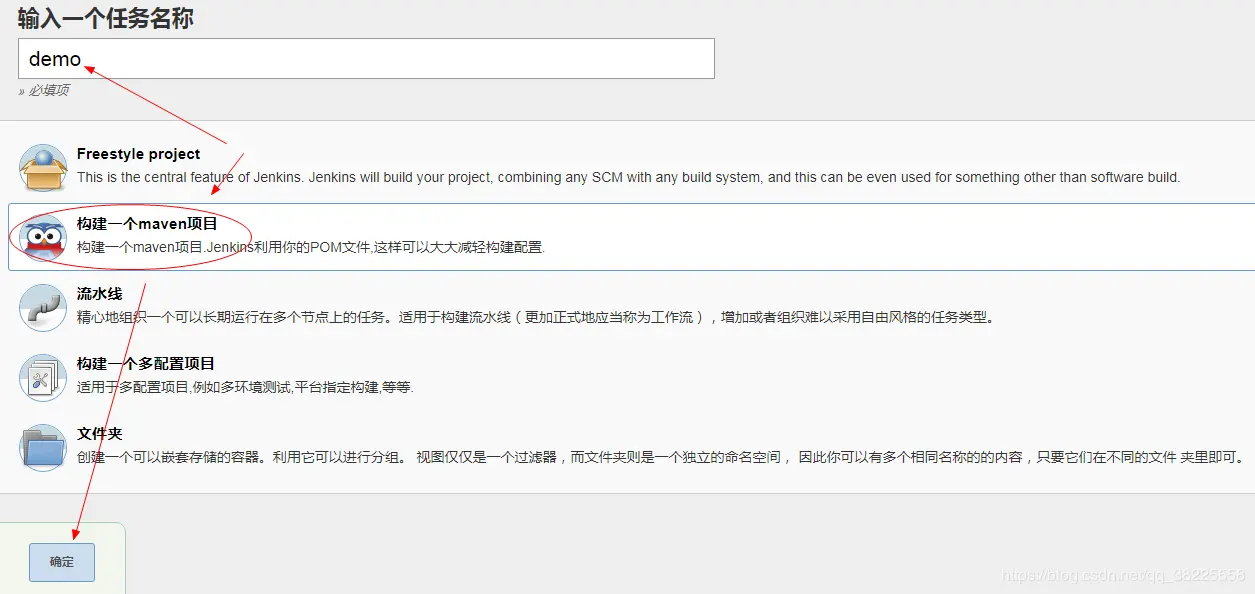Select the pipeline pipe icon
Image resolution: width=1255 pixels, height=594 pixels.
click(x=43, y=307)
